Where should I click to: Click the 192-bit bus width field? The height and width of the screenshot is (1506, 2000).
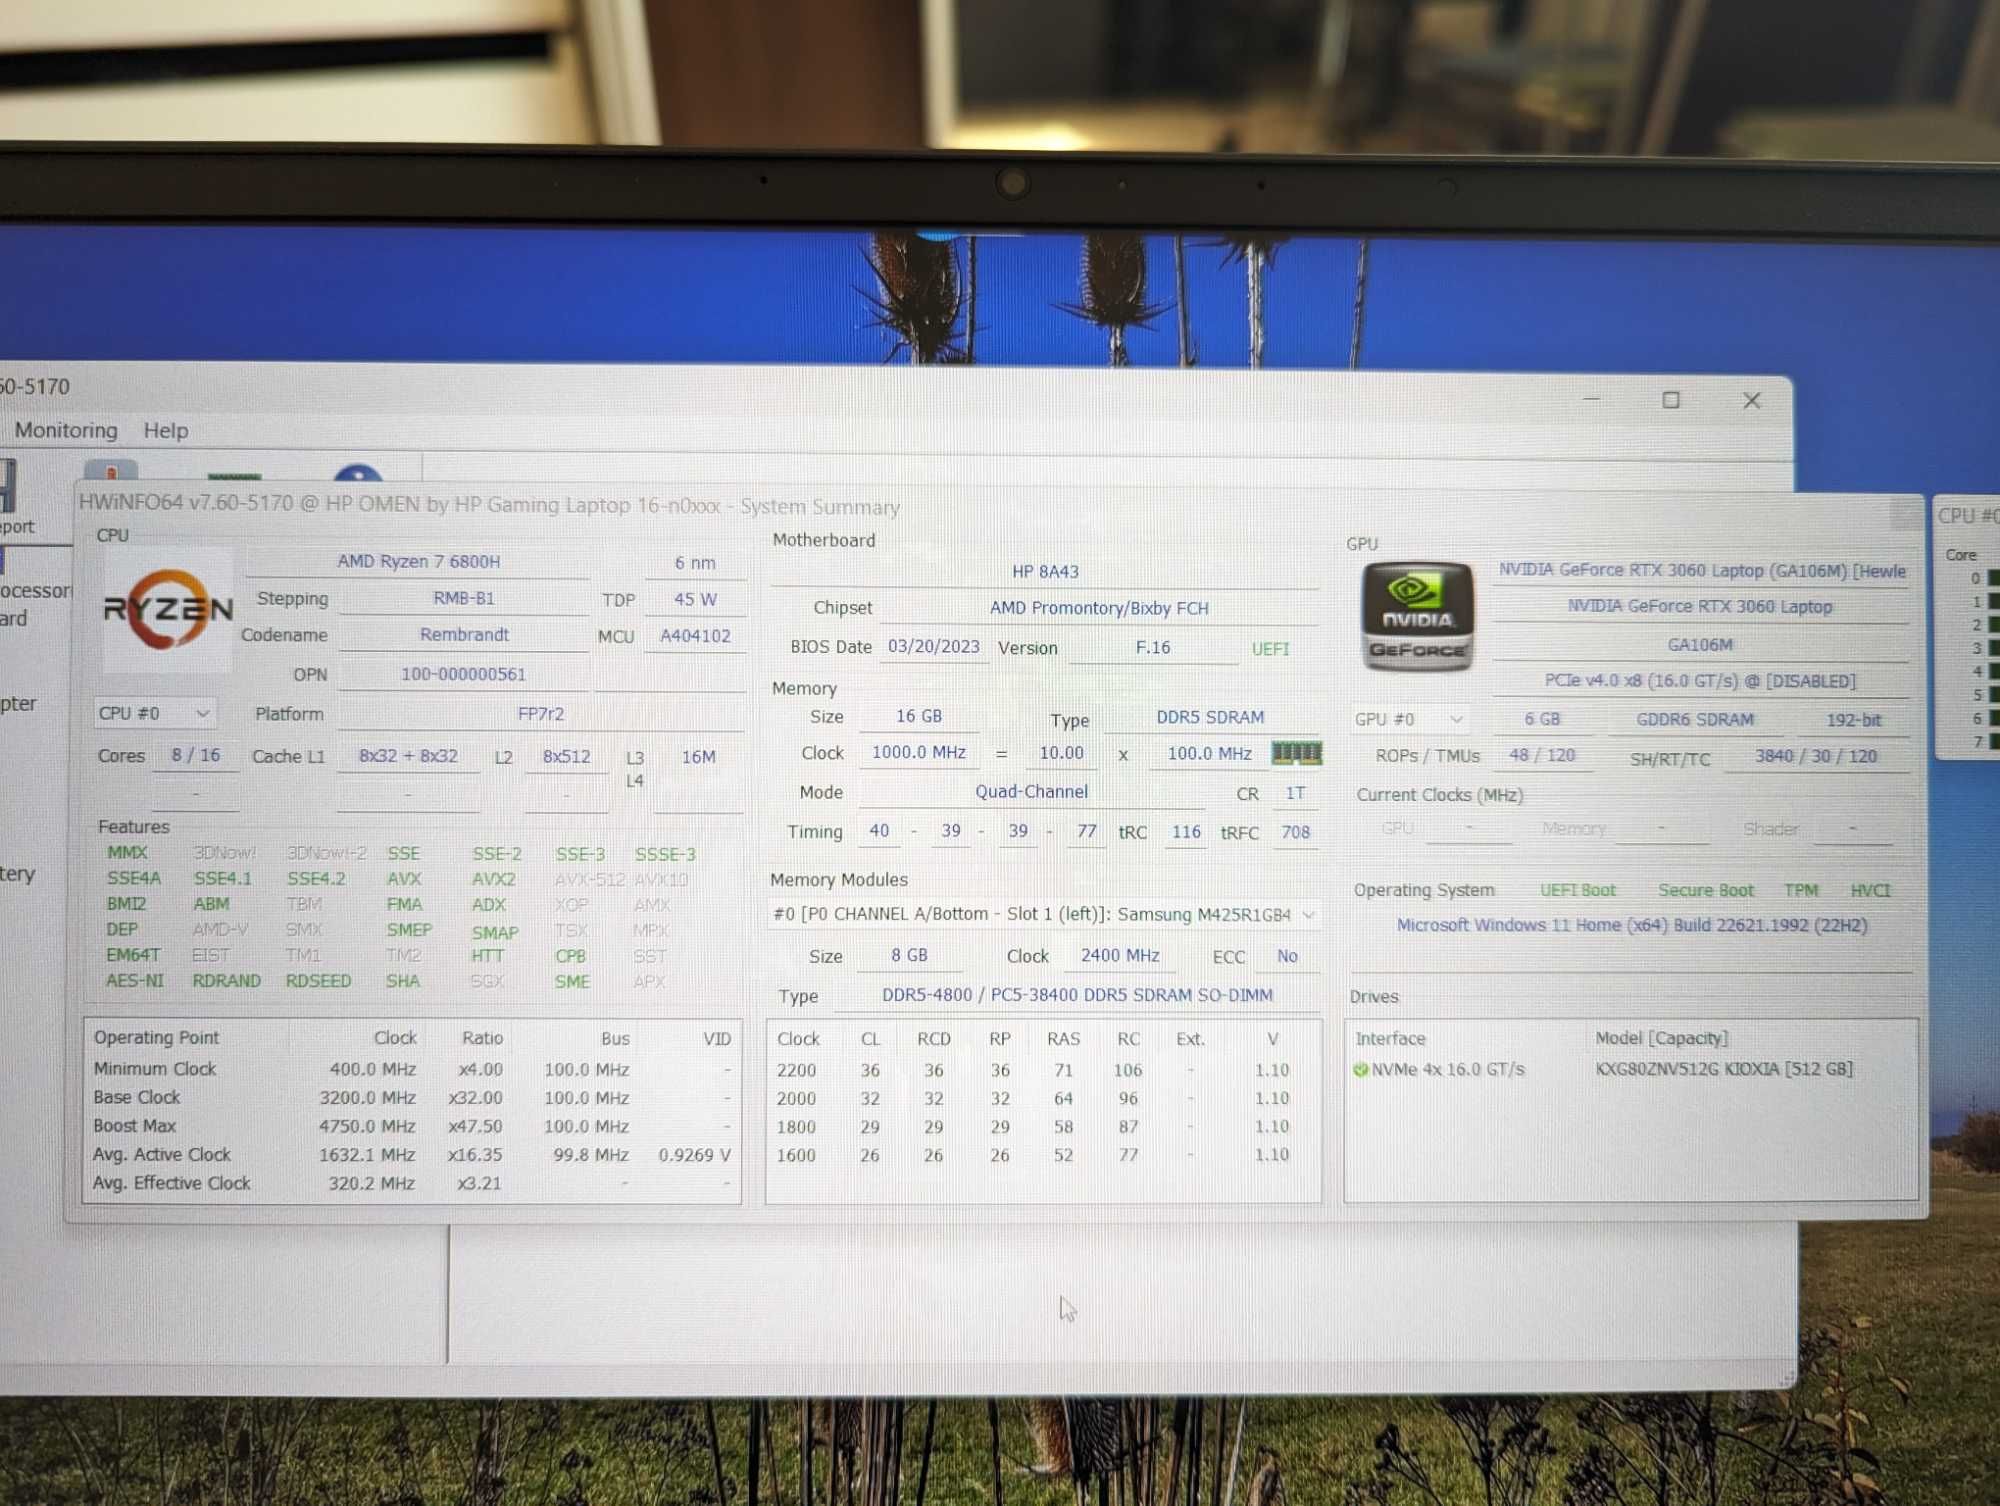coord(1854,720)
